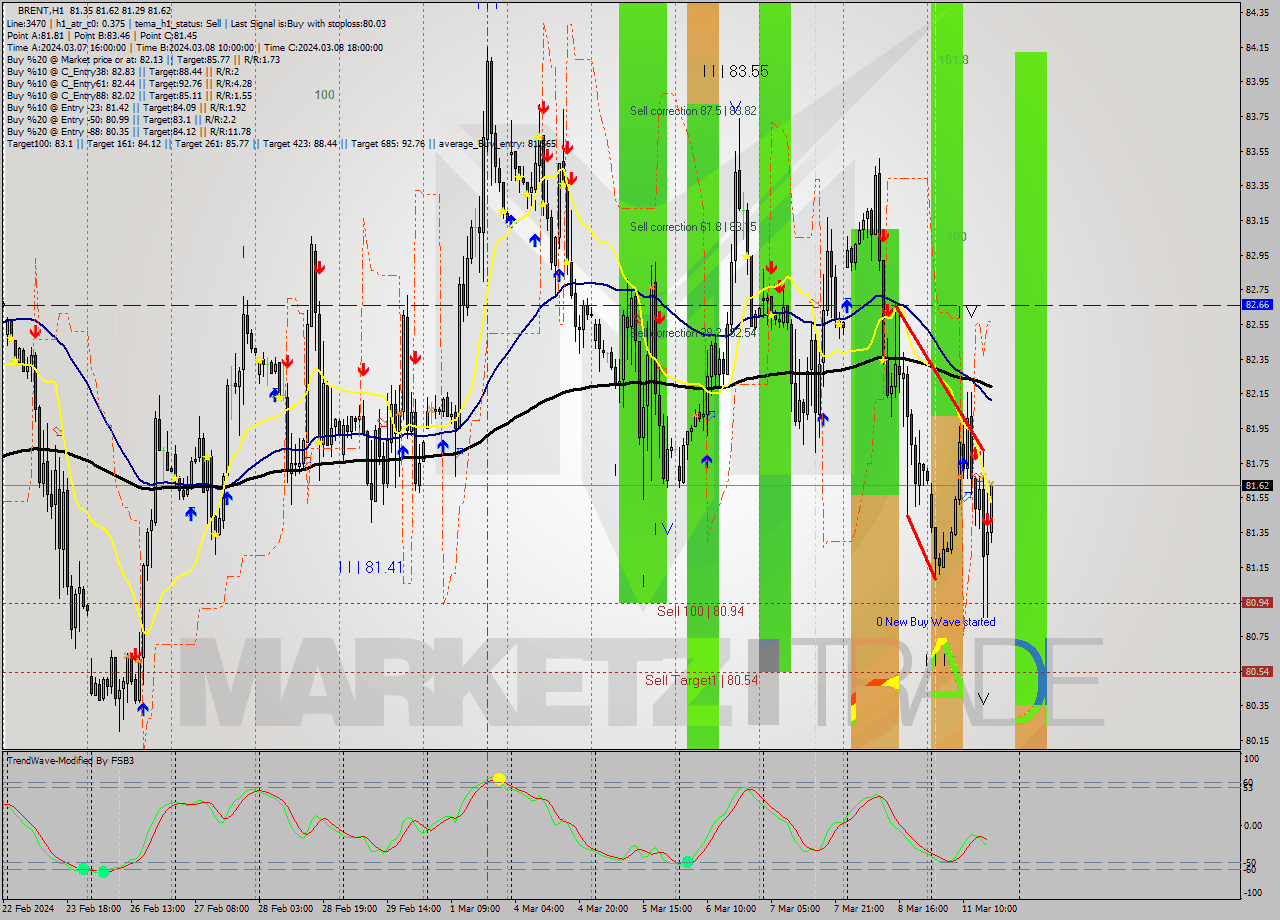
Task: Click the 'Buy %10 @ Entry -23: 81.42' line
Action: (126, 107)
